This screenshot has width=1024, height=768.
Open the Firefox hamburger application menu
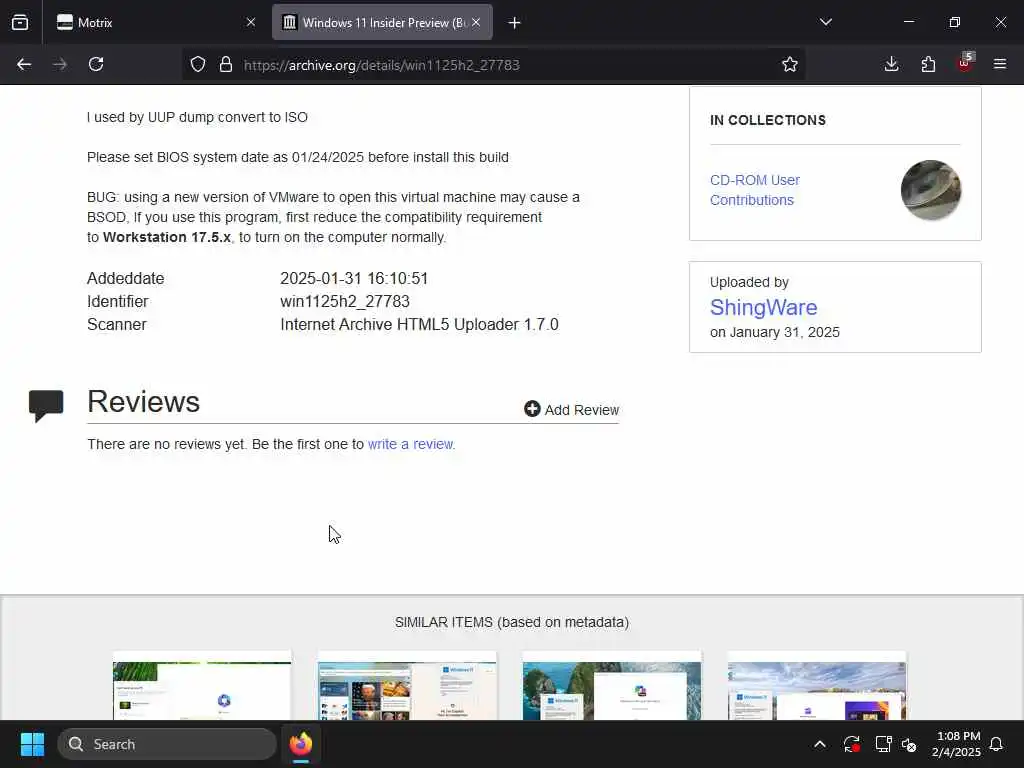[x=1000, y=64]
